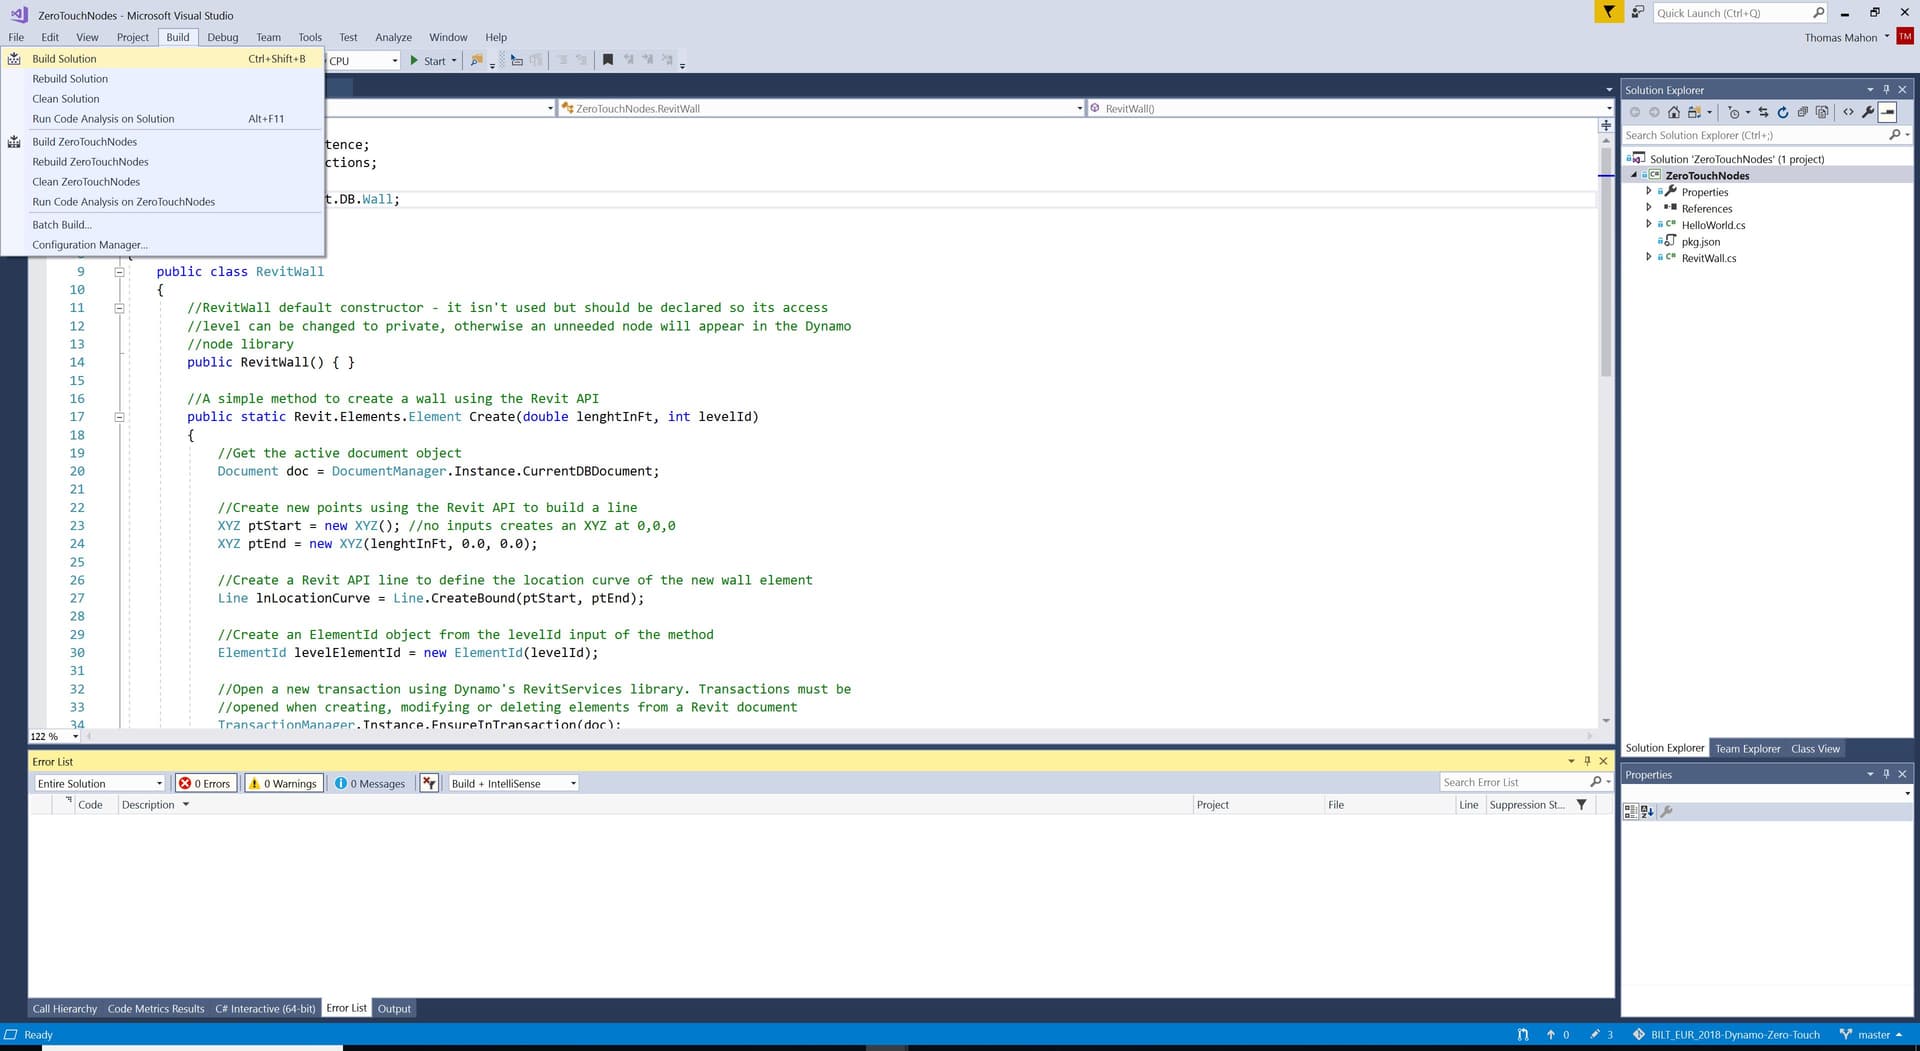The height and width of the screenshot is (1051, 1920).
Task: Switch to the Output tab
Action: (394, 1008)
